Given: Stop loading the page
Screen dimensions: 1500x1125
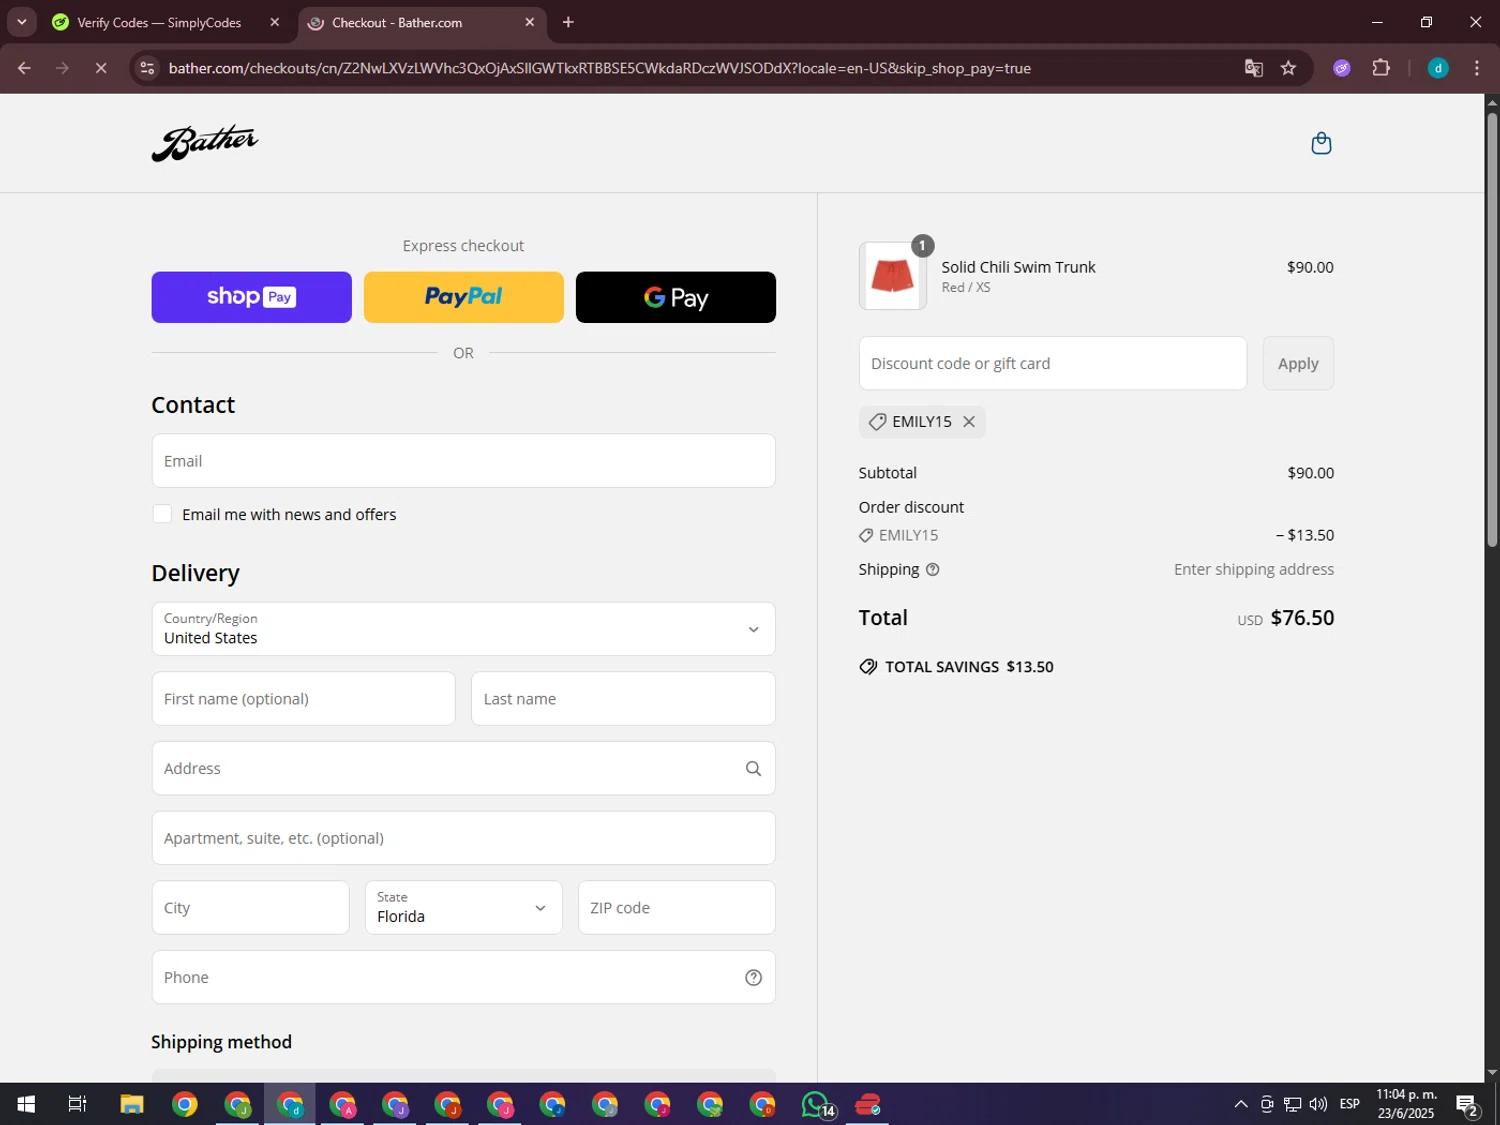Looking at the screenshot, I should [101, 68].
